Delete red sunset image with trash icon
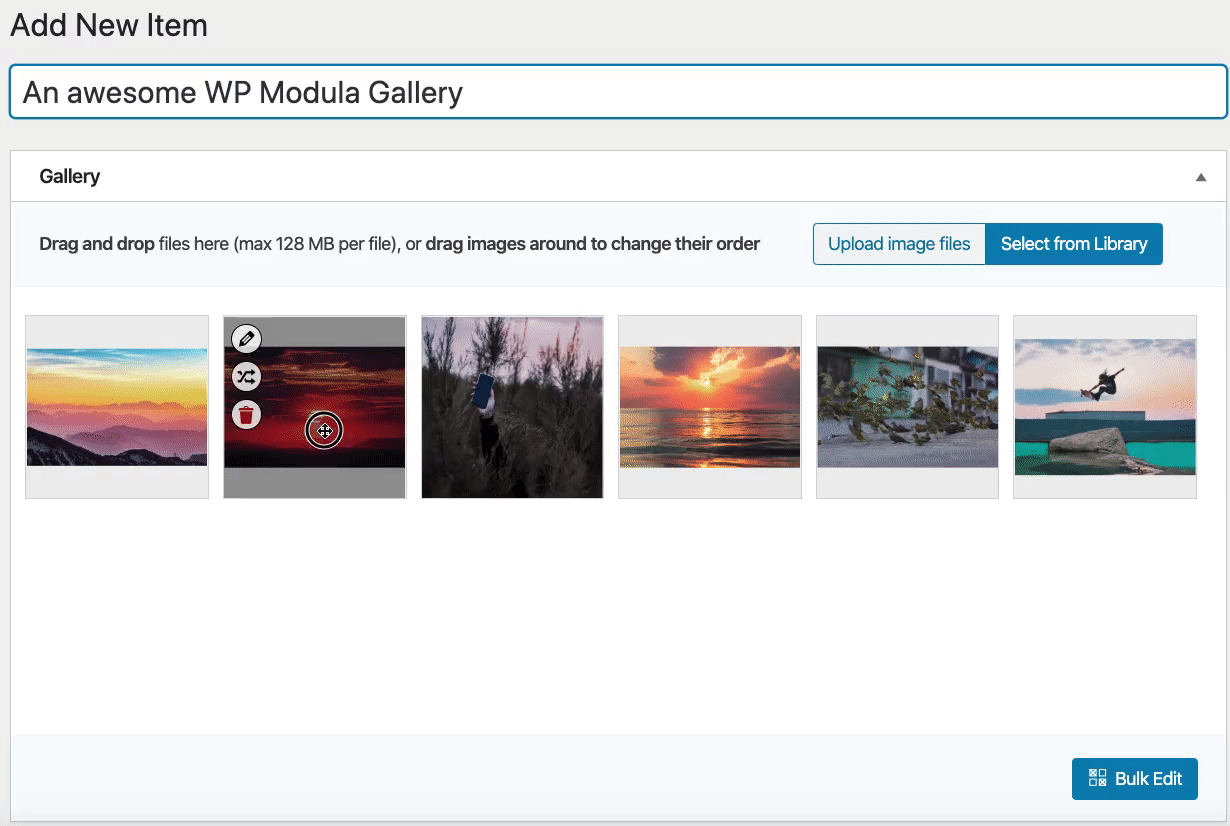Image resolution: width=1230 pixels, height=826 pixels. 246,414
